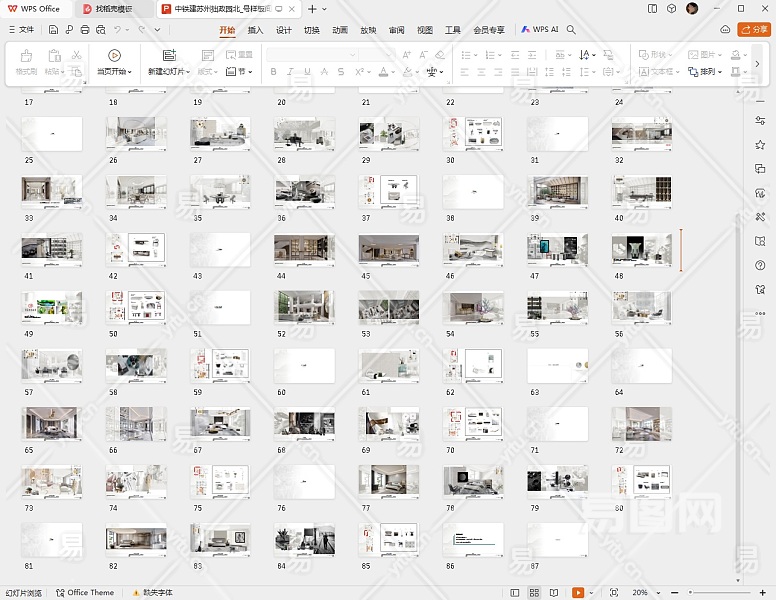Click fit-to-window icon in status bar
The image size is (776, 600).
[613, 592]
